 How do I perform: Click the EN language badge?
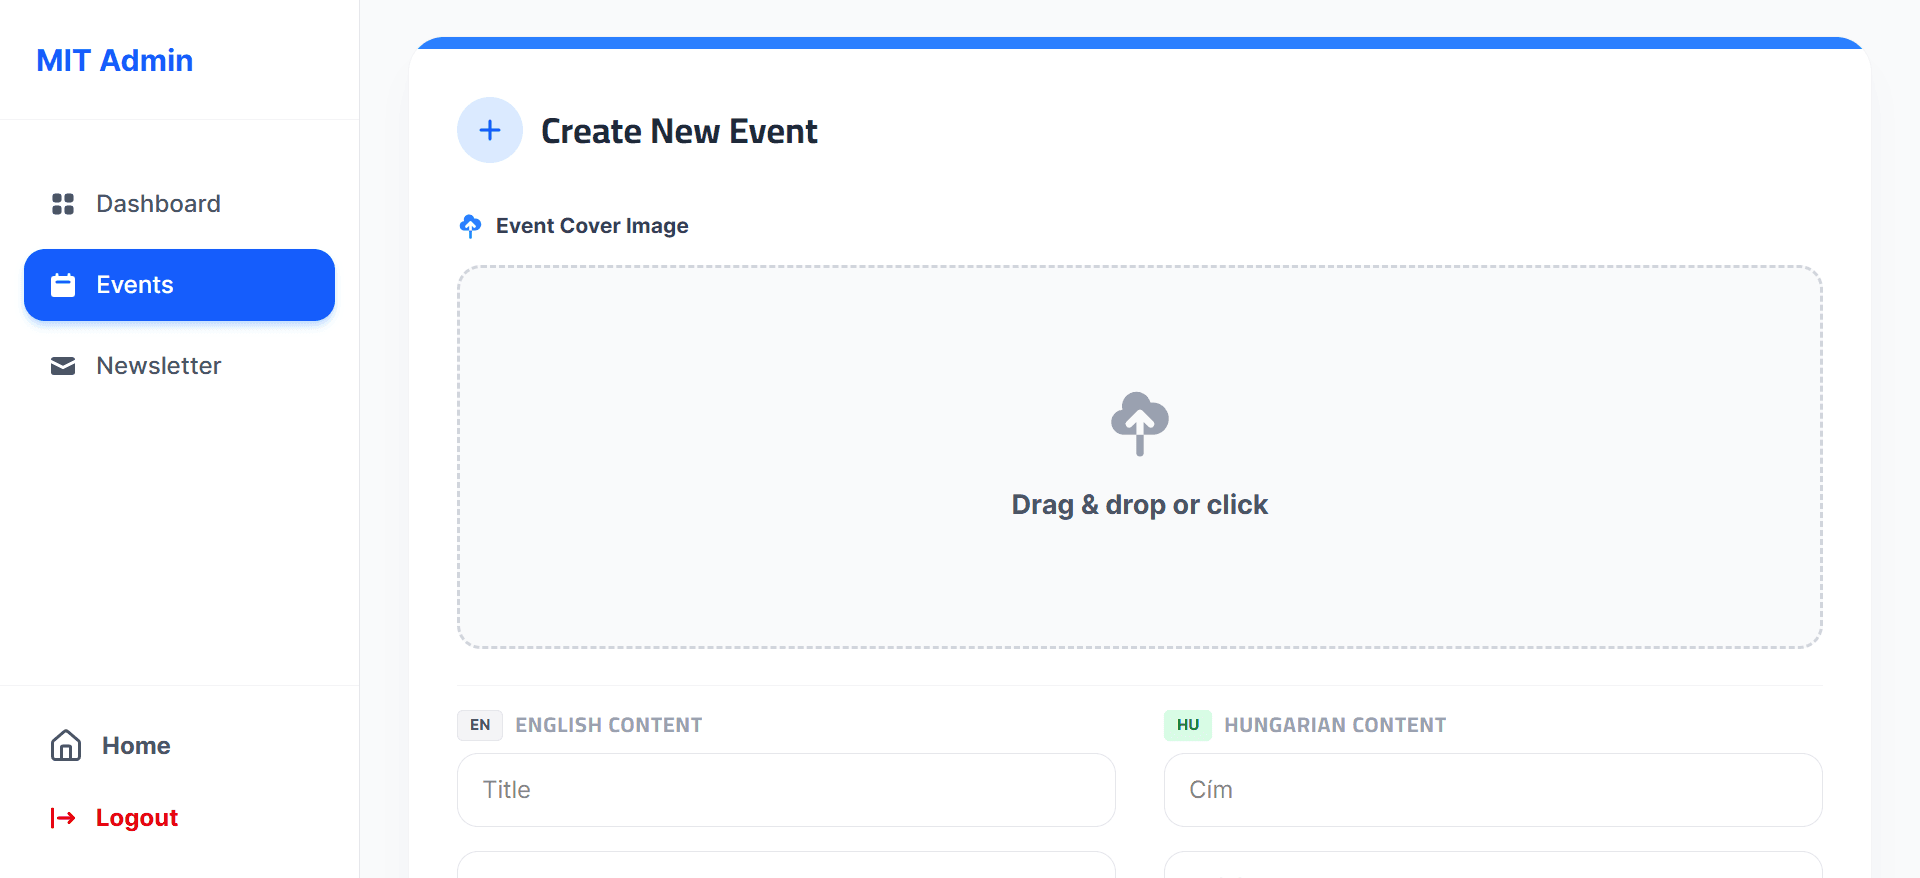click(480, 725)
